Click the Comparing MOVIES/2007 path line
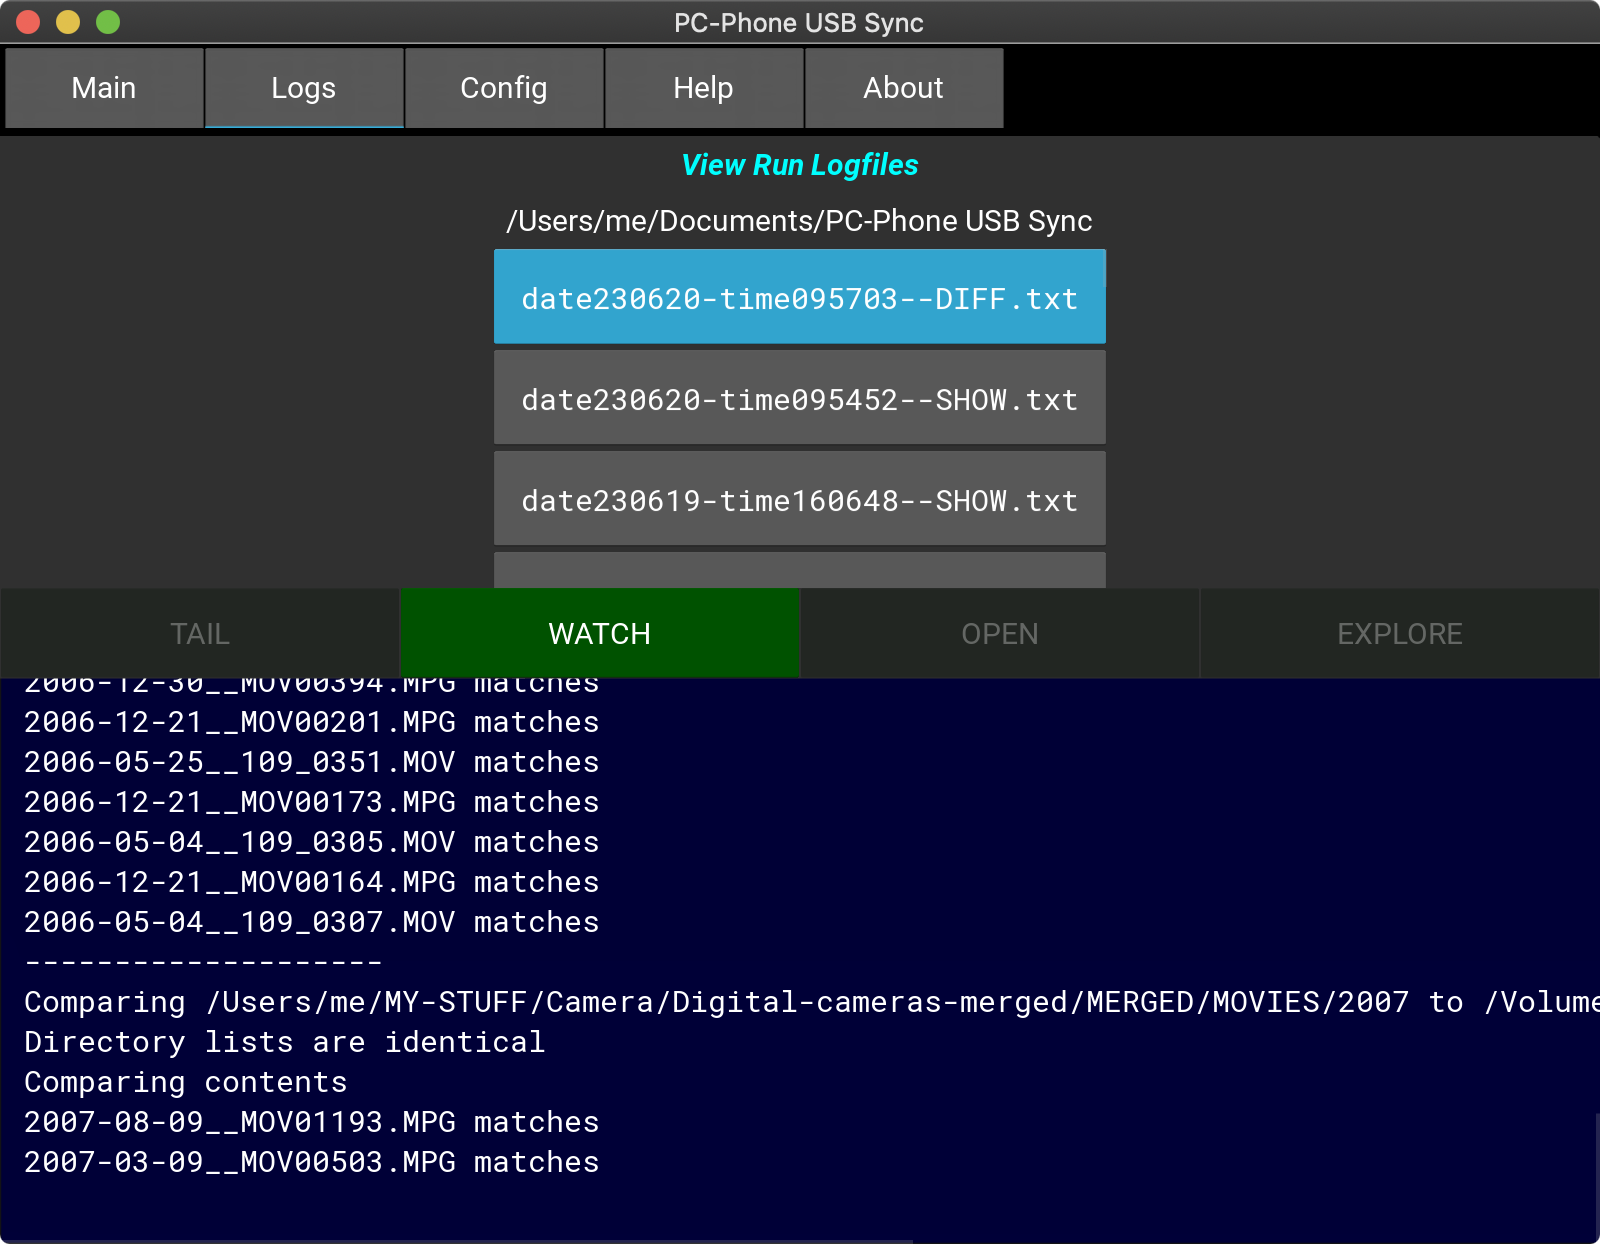The width and height of the screenshot is (1600, 1244). click(812, 1002)
